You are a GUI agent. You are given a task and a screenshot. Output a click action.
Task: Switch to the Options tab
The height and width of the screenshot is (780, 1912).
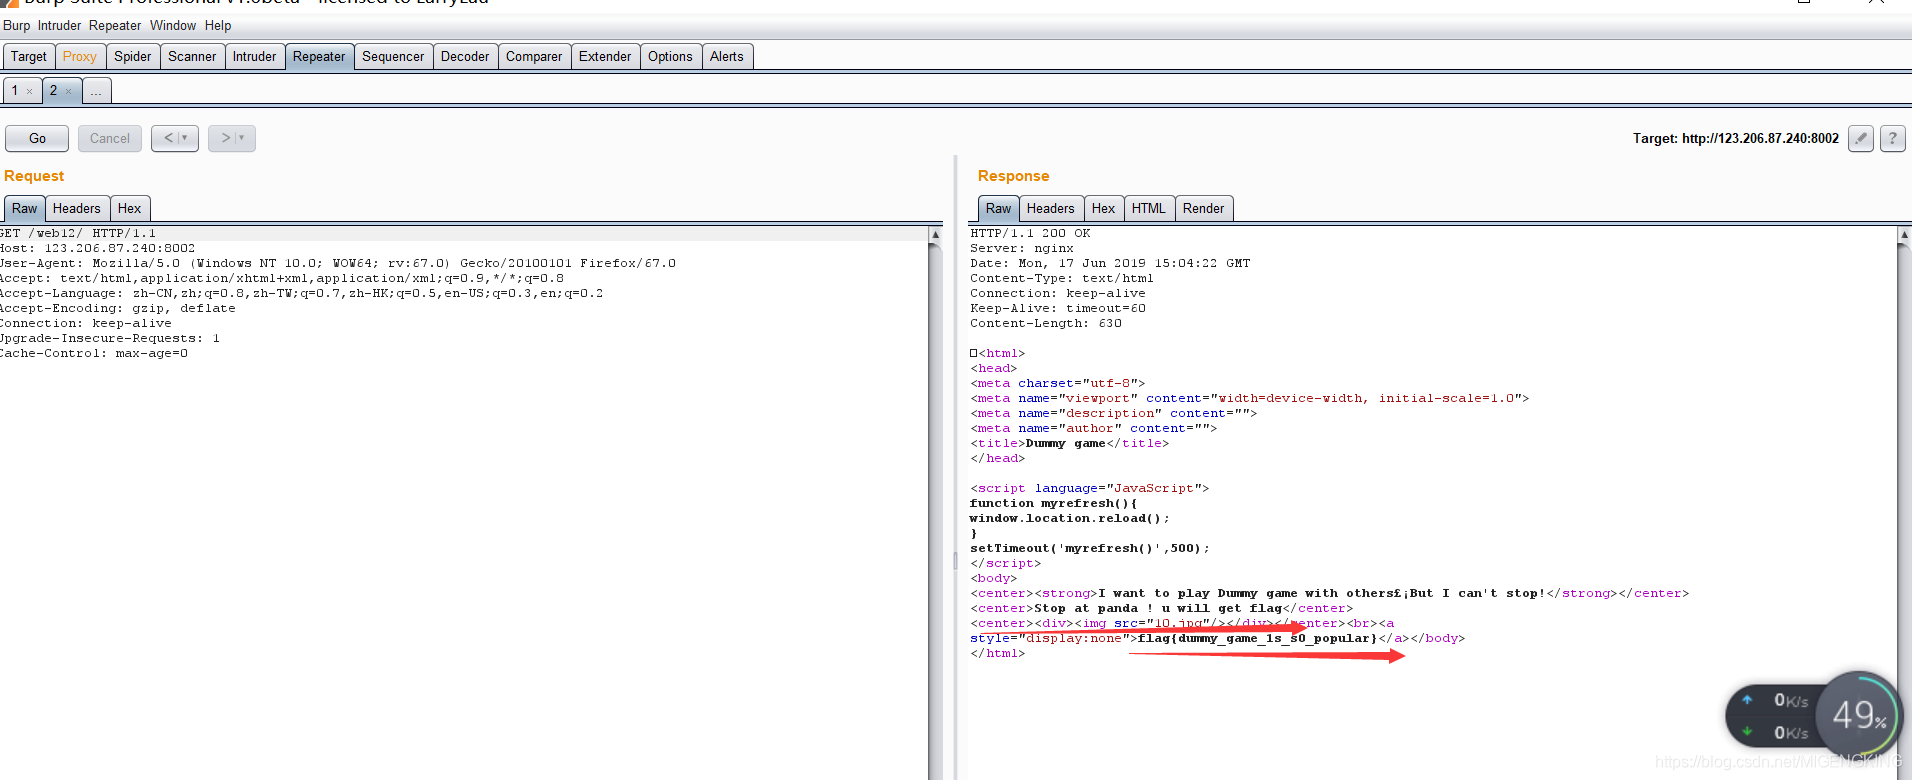pyautogui.click(x=670, y=57)
